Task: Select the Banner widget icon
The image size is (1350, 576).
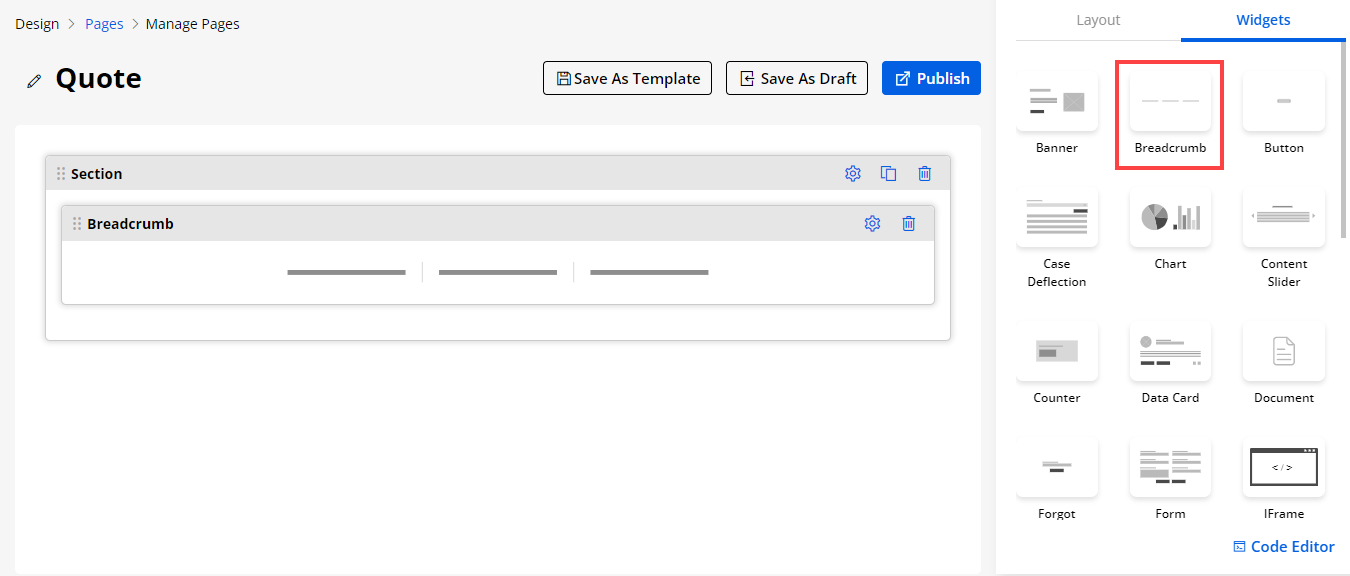Action: tap(1057, 102)
